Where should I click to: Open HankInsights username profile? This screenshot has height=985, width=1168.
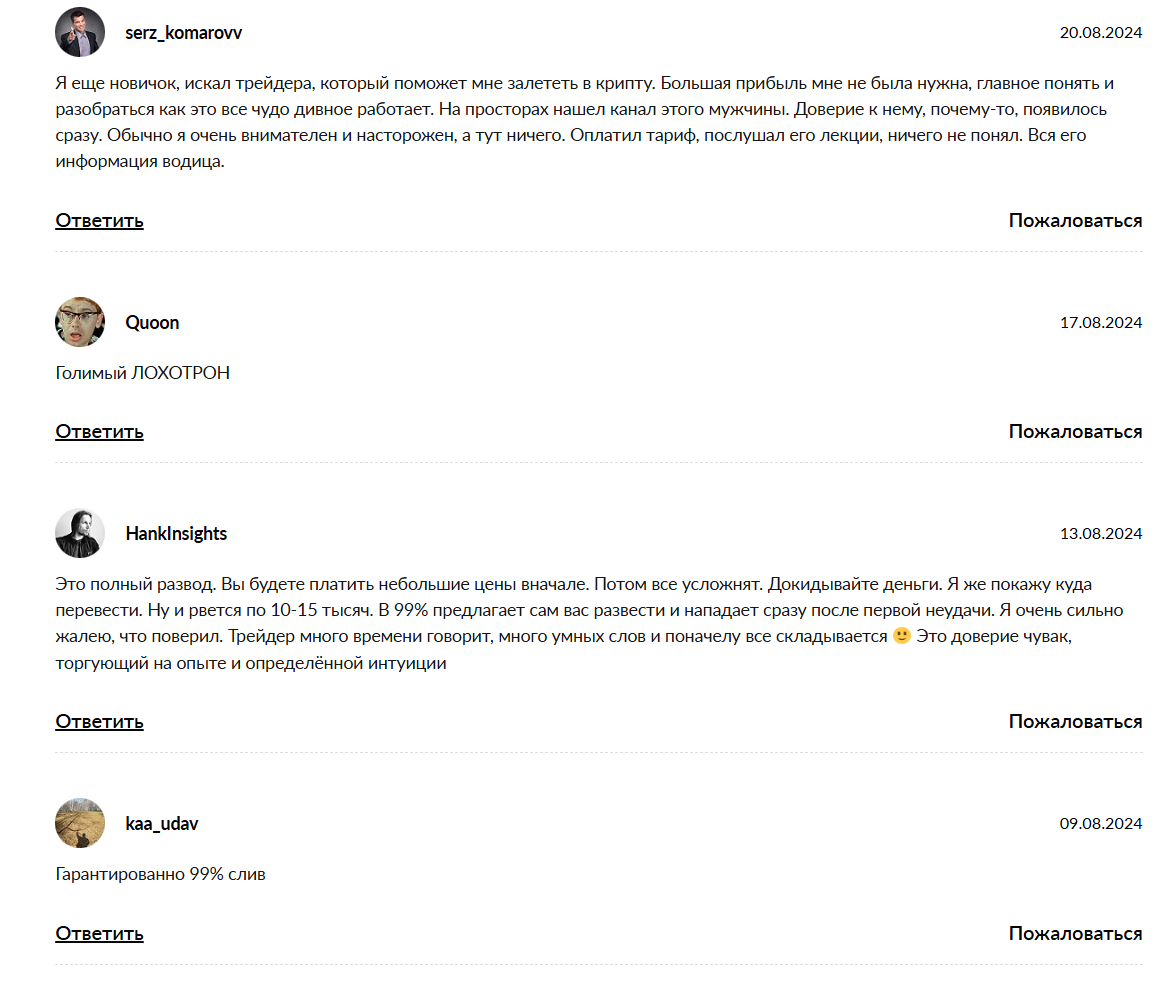click(x=176, y=533)
